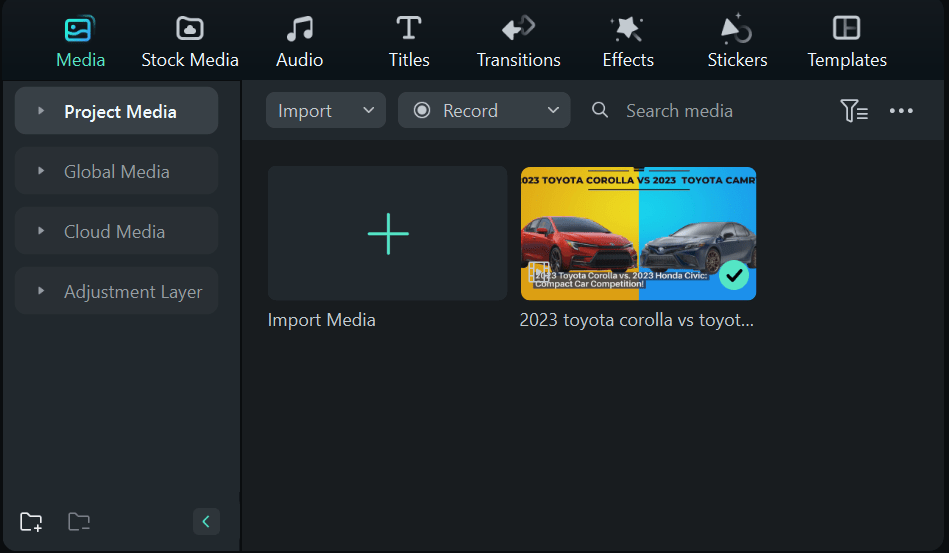This screenshot has height=553, width=949.
Task: Select Cloud Media in sidebar
Action: 115,232
